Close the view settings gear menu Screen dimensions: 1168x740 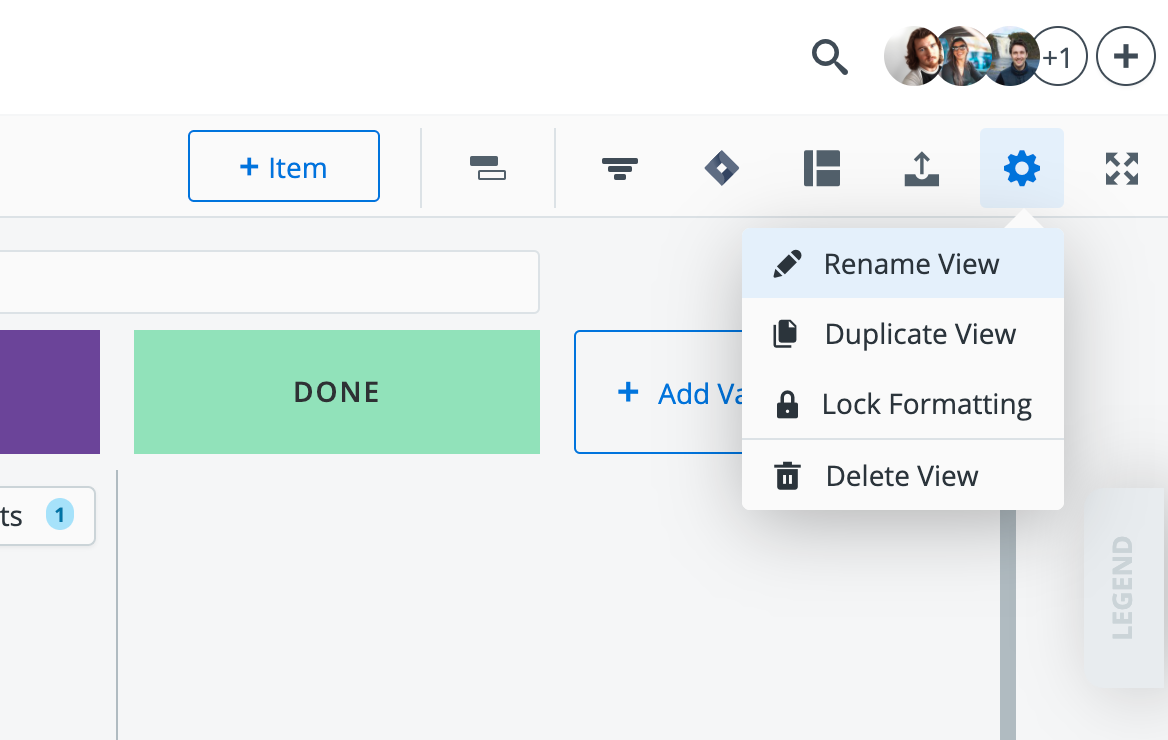pos(1022,168)
